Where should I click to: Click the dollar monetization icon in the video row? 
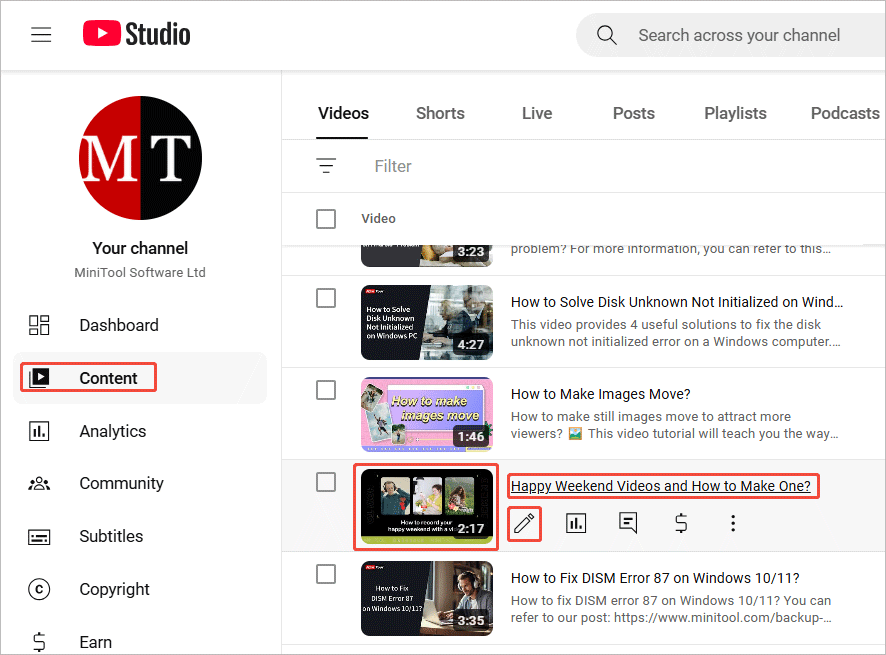pos(680,523)
